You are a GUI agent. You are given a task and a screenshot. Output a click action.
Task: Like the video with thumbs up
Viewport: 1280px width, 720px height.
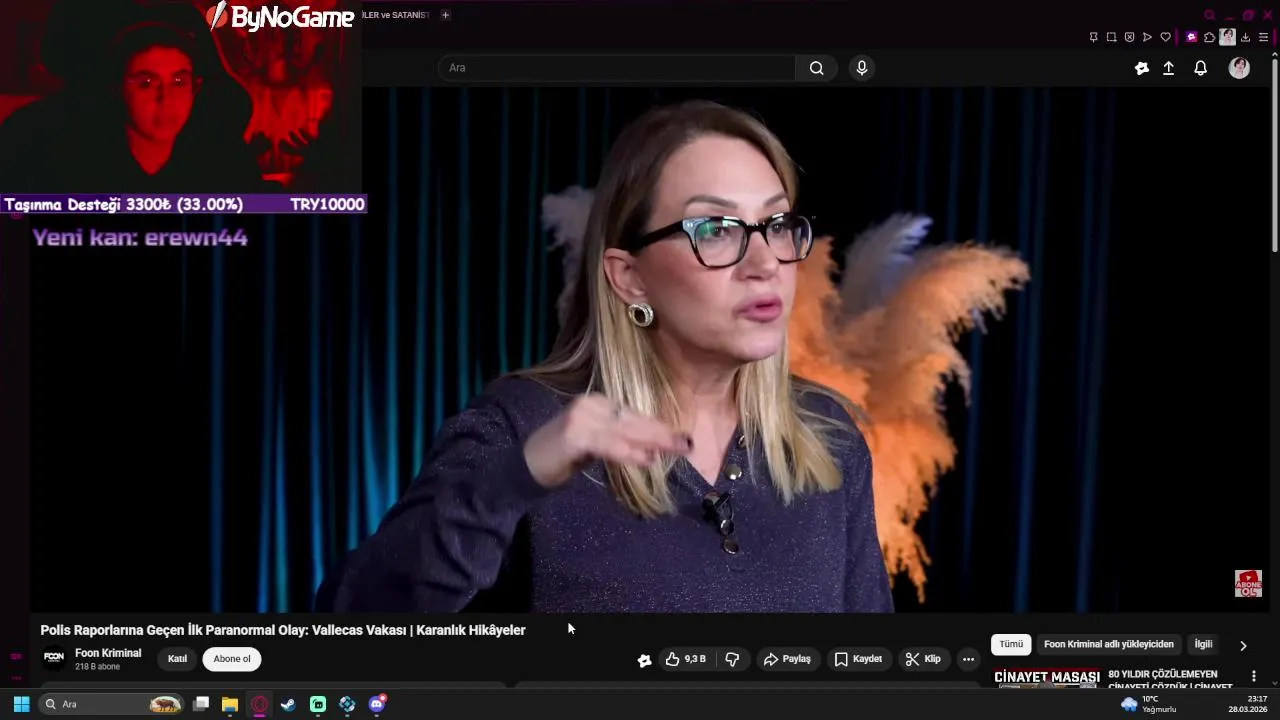[x=686, y=659]
